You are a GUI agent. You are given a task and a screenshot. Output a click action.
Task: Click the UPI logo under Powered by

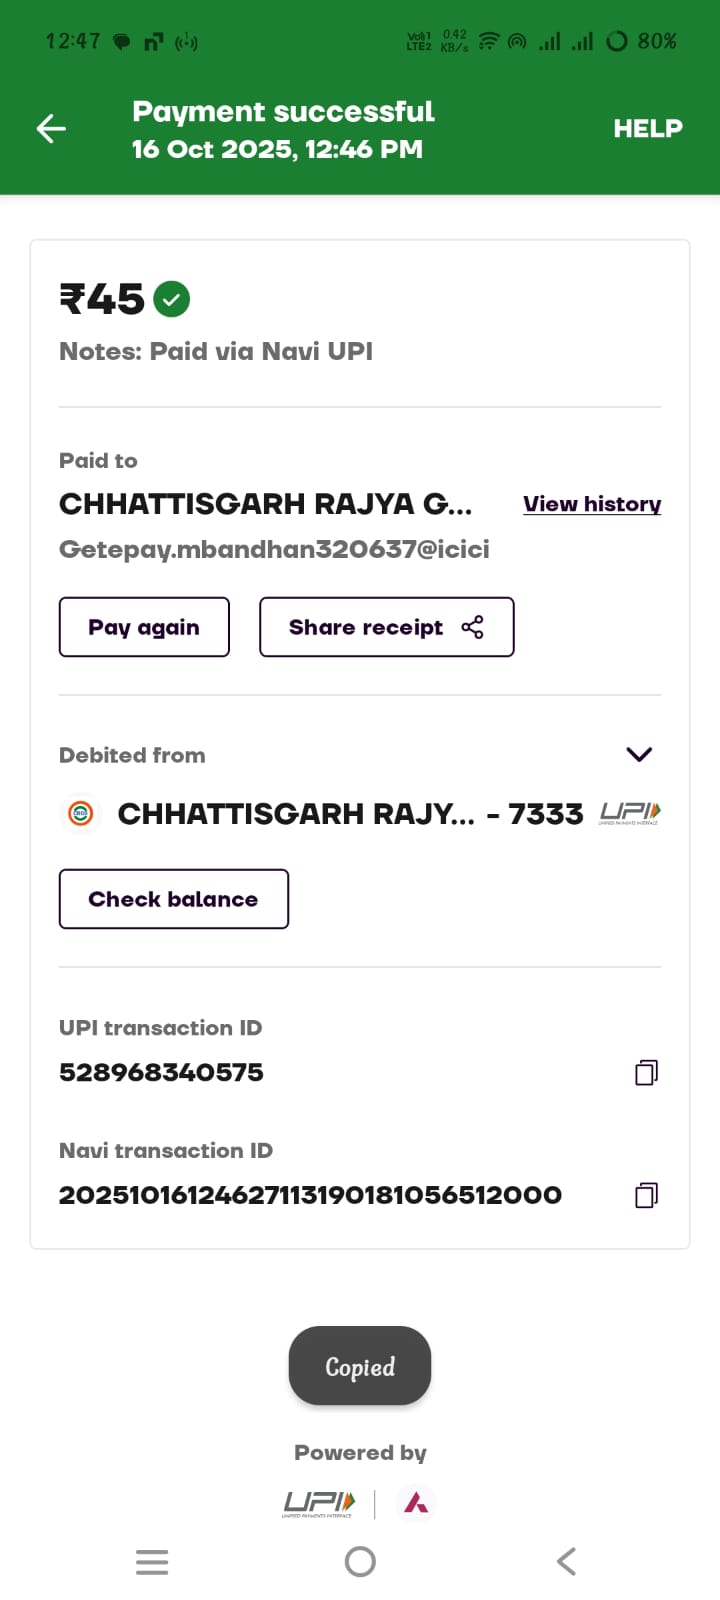pos(319,1503)
